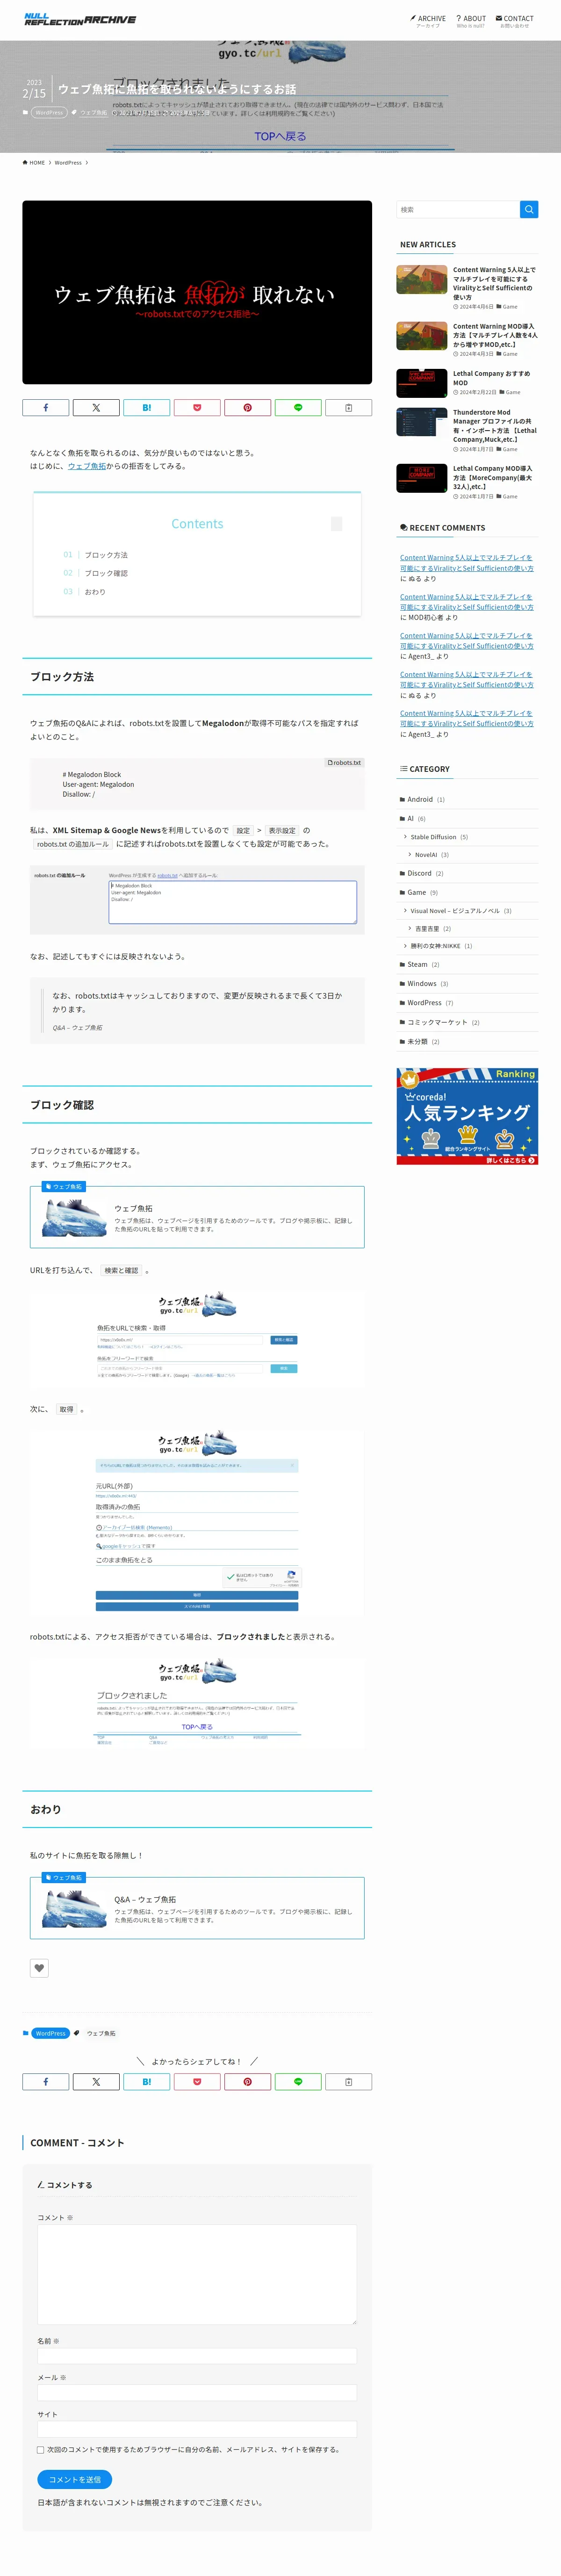Screen dimensions: 561x2576
Task: Click into the 名前 field
Action: (x=197, y=2356)
